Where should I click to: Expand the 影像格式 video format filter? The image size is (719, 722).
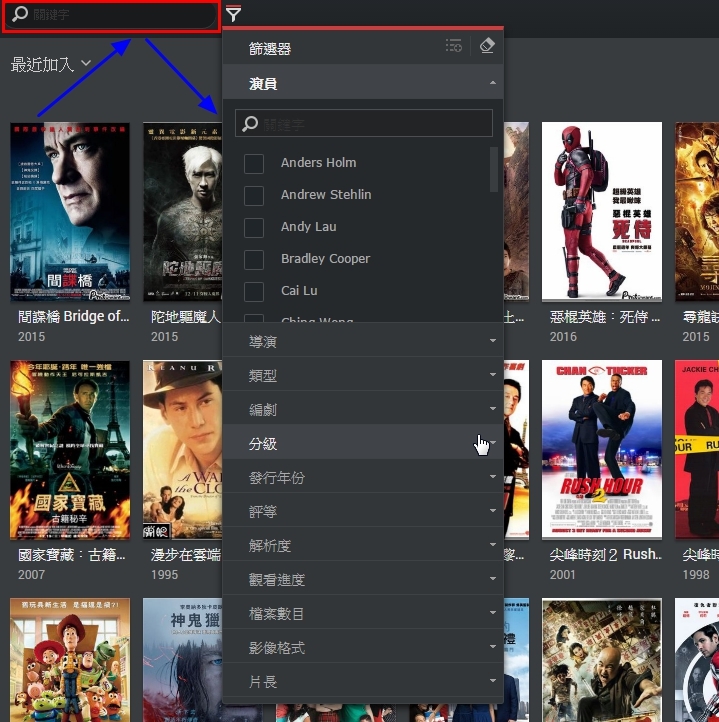362,648
